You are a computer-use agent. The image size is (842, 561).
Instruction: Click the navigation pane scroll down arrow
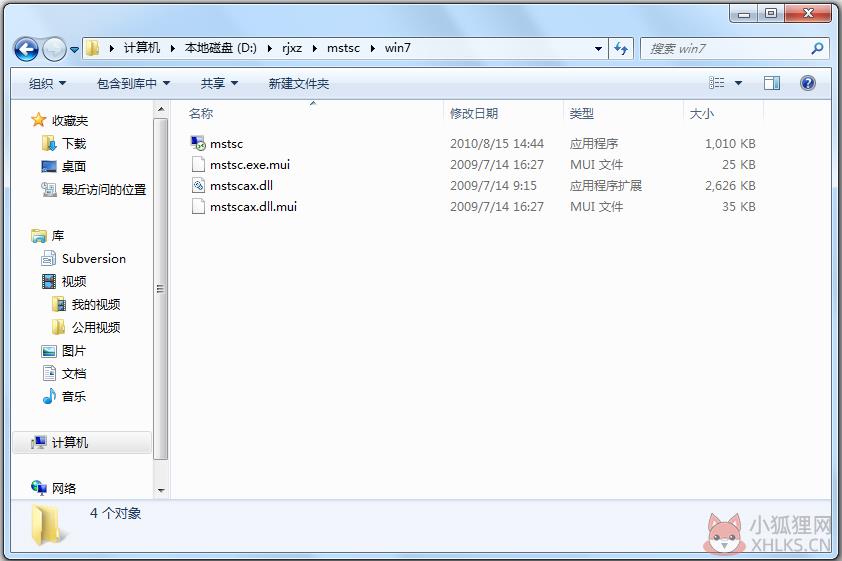click(161, 491)
